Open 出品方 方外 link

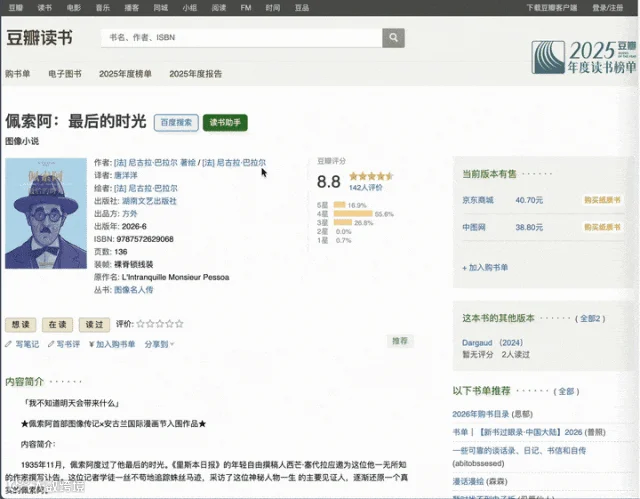(x=129, y=214)
